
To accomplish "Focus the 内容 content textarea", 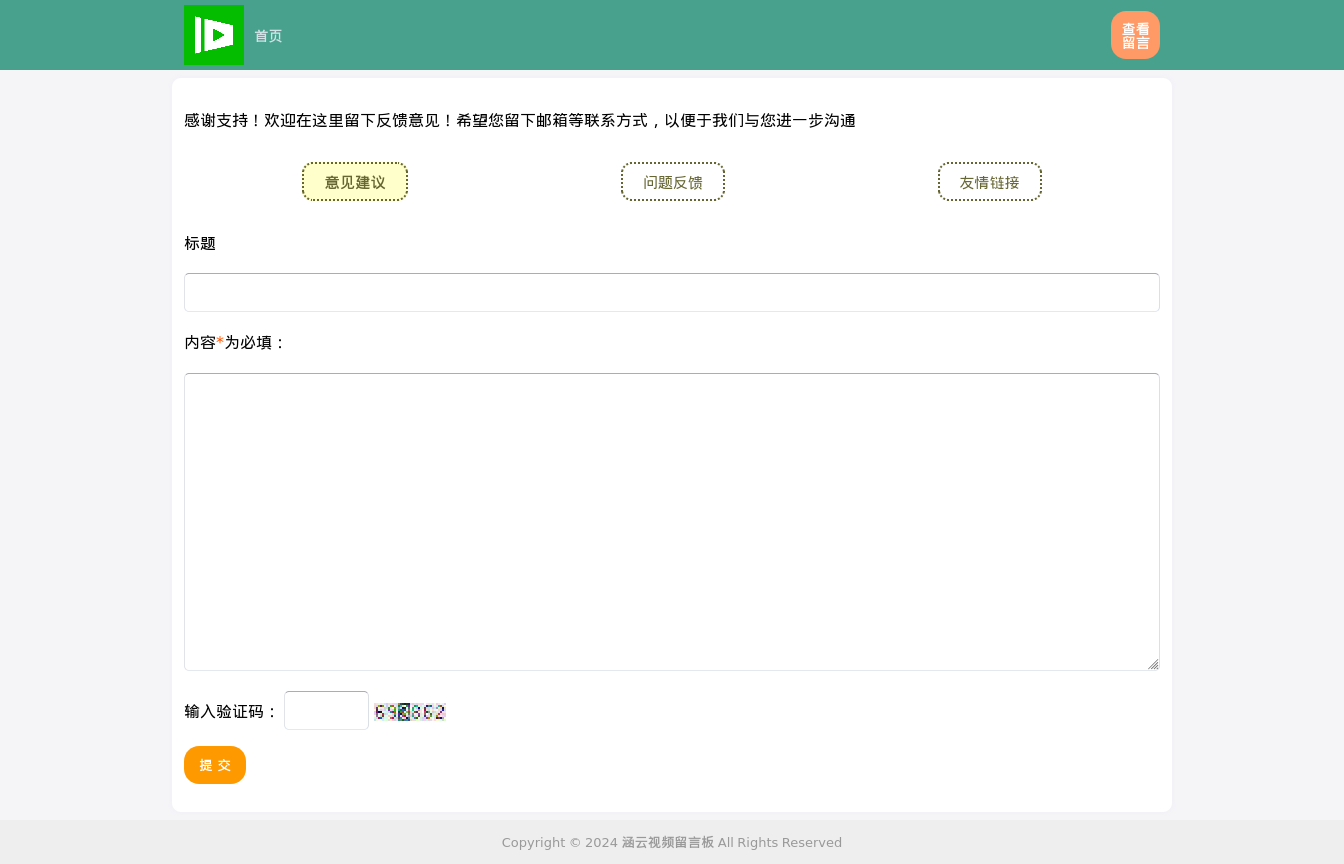I will click(672, 522).
